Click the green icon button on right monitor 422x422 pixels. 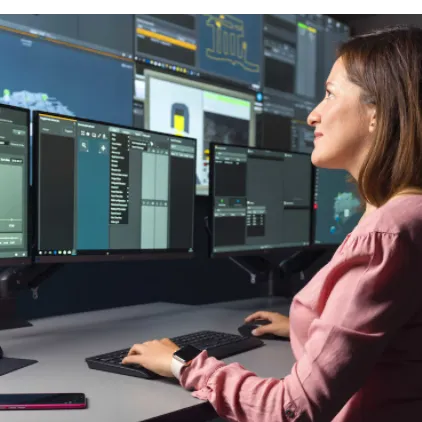point(222,202)
